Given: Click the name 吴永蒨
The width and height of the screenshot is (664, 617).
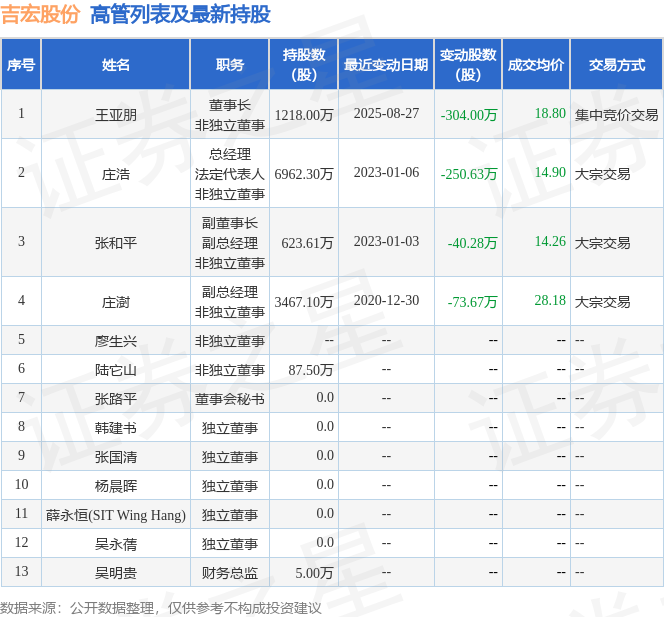Looking at the screenshot, I should click(x=116, y=544).
